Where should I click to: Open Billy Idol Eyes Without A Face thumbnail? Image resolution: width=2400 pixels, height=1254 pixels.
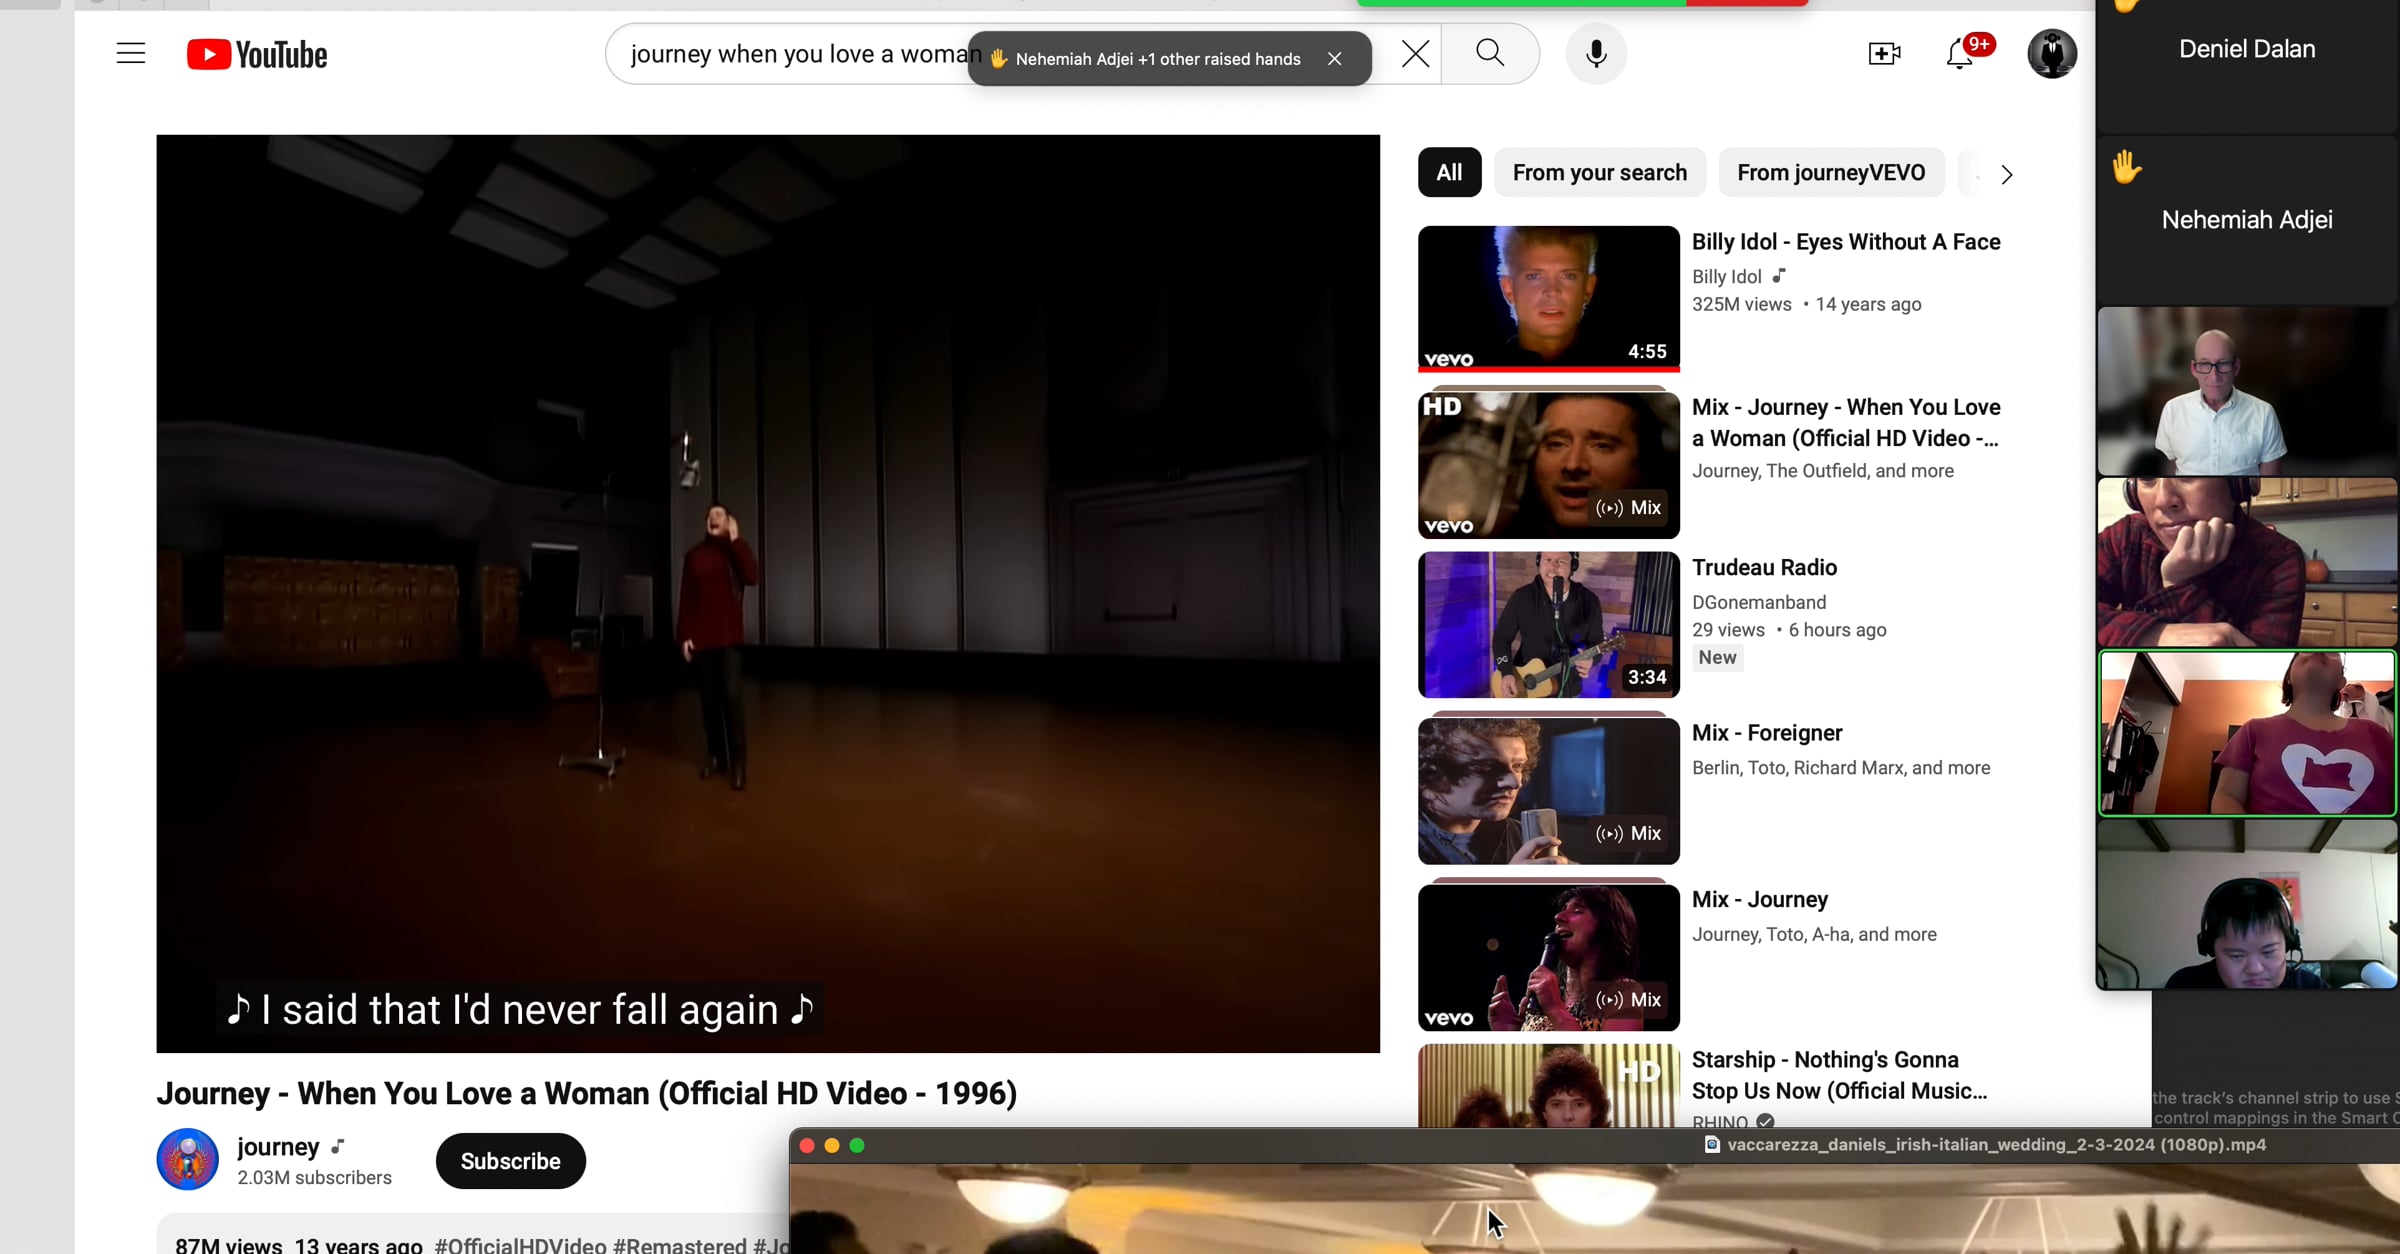(x=1548, y=298)
